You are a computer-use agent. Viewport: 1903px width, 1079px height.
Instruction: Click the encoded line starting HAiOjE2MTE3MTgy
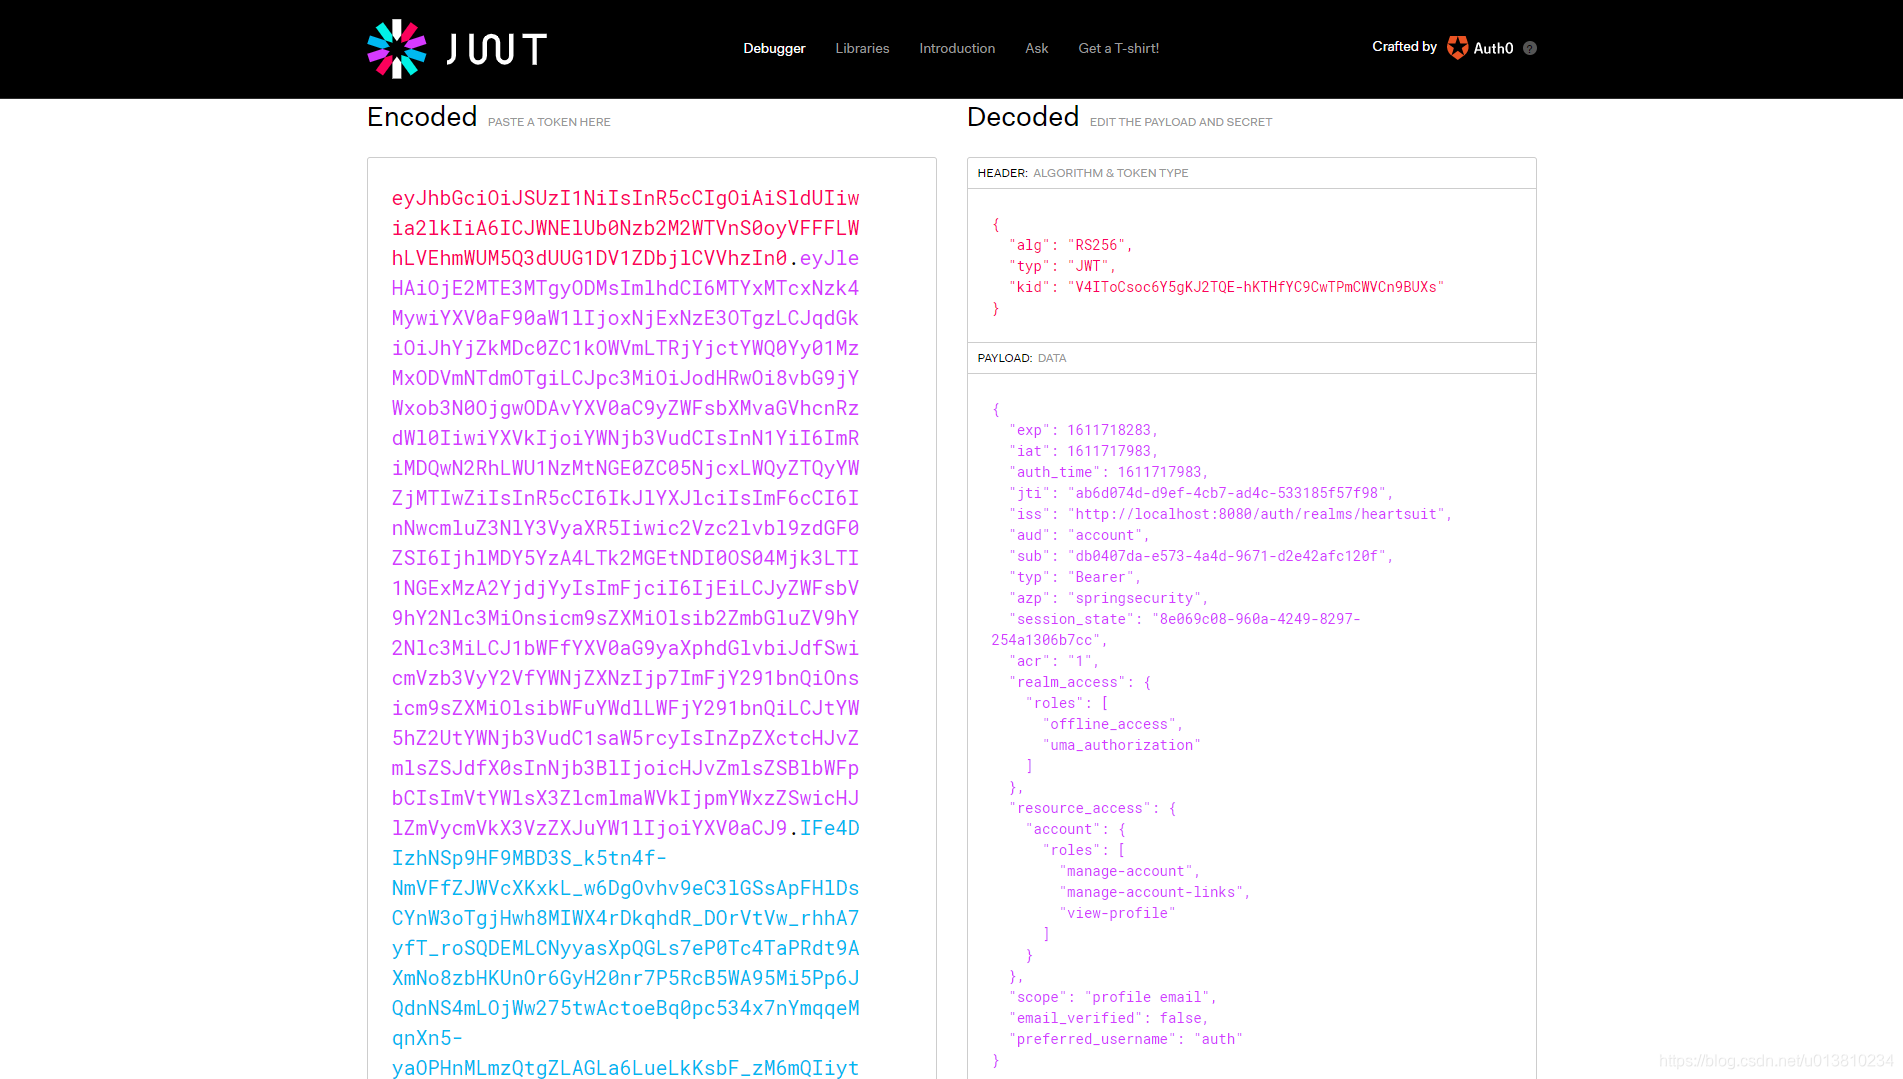pos(626,288)
